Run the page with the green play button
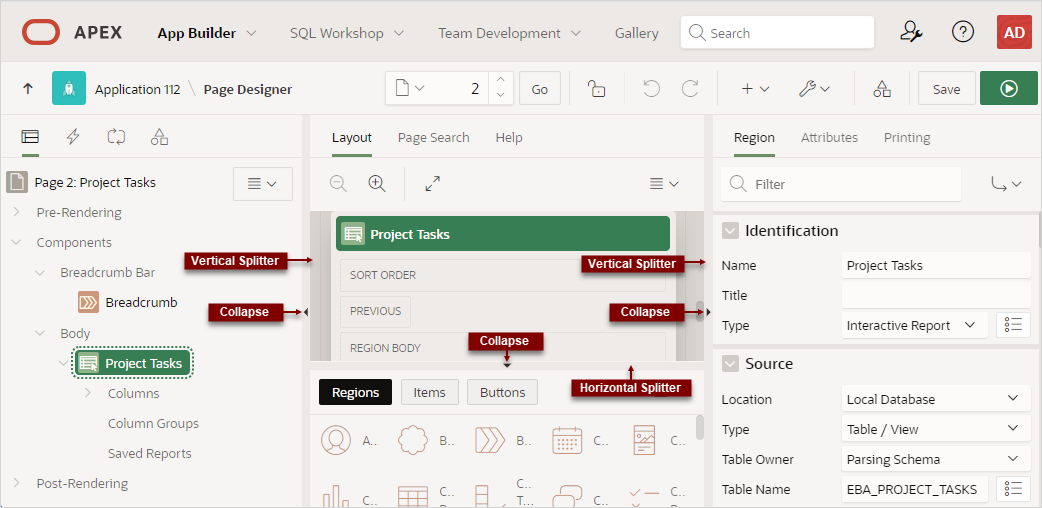Viewport: 1042px width, 508px height. click(x=1008, y=88)
